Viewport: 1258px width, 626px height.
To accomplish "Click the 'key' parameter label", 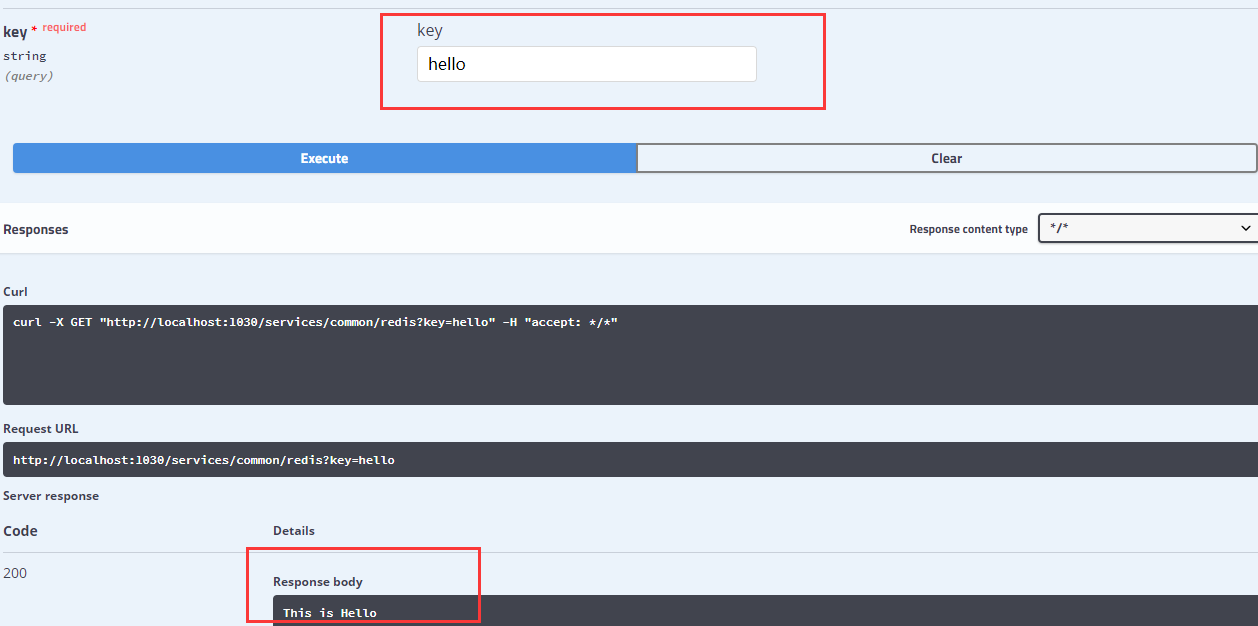I will point(15,31).
